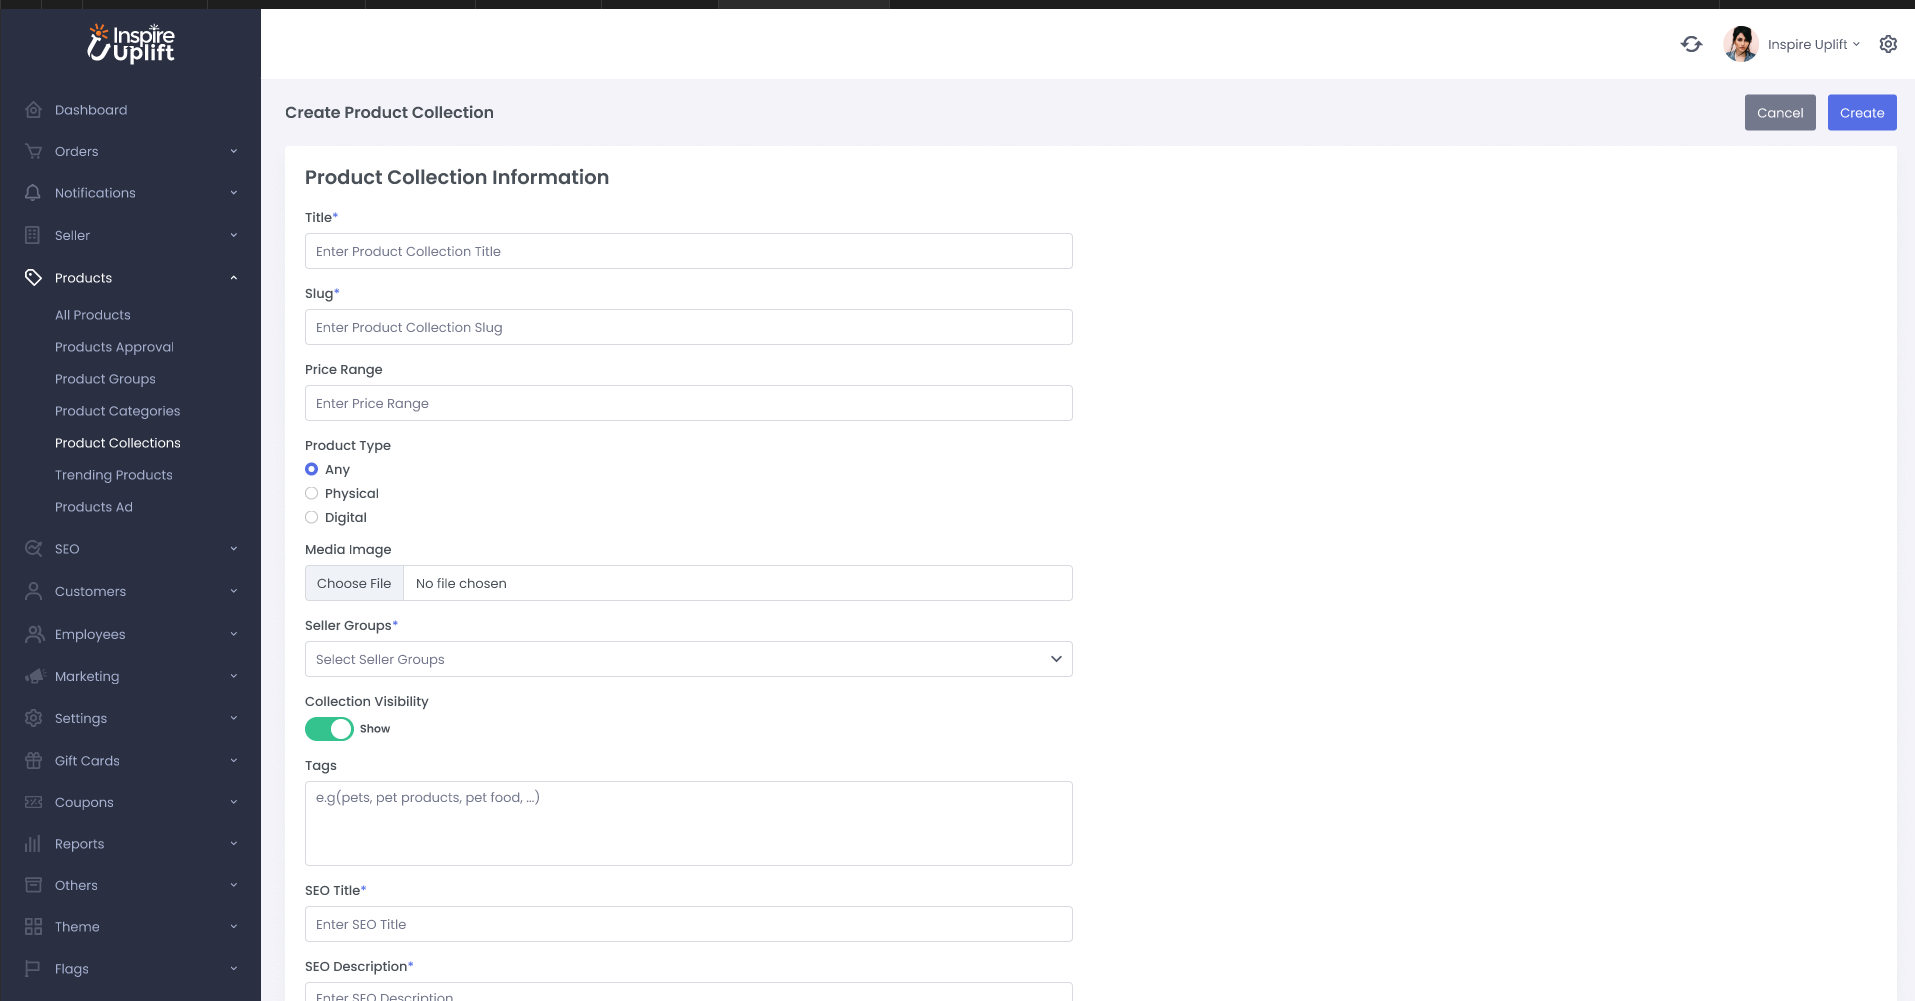Focus the Enter Product Collection Title field
1915x1001 pixels.
[x=688, y=251]
